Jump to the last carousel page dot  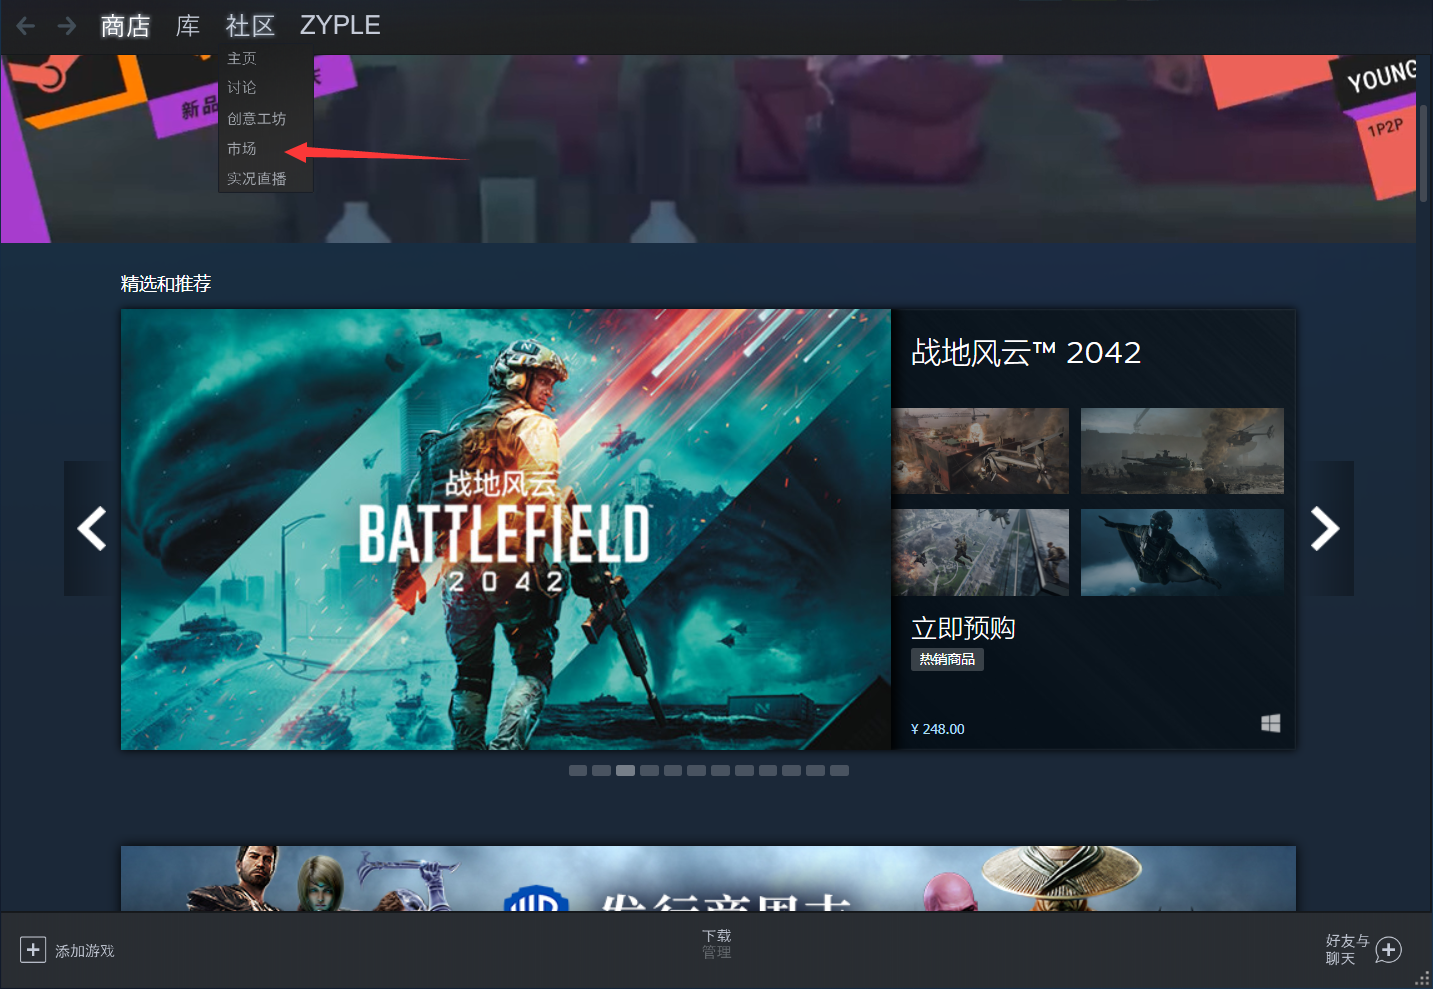pyautogui.click(x=840, y=771)
